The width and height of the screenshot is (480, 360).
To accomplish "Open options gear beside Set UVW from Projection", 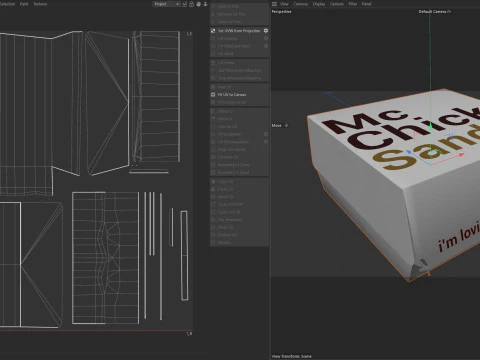I will click(x=266, y=31).
